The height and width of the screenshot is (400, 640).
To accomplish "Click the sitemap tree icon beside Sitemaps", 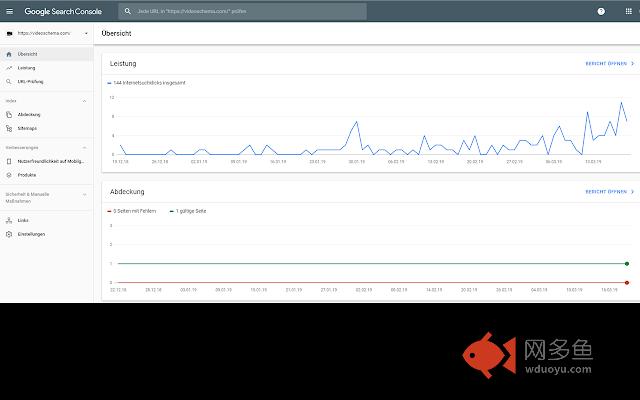I will (9, 128).
